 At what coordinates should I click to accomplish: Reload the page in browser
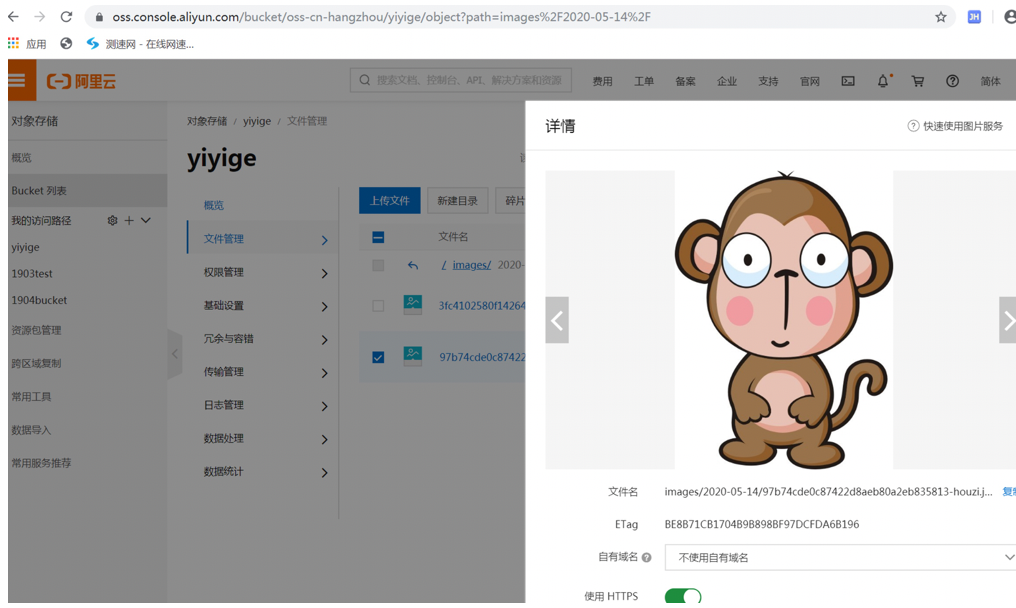coord(66,17)
